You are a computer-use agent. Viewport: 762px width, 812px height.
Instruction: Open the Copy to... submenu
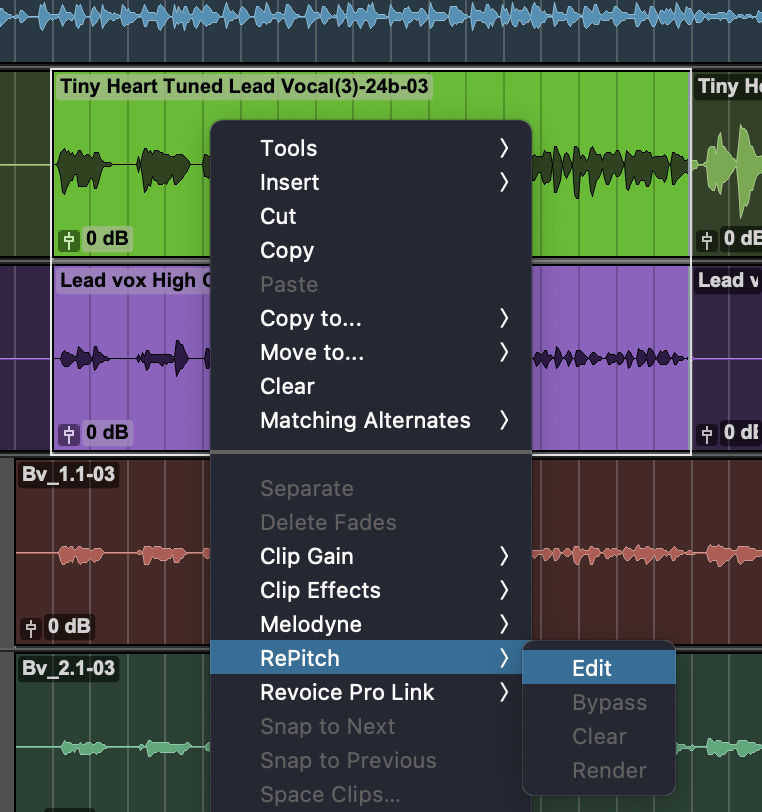[x=311, y=318]
